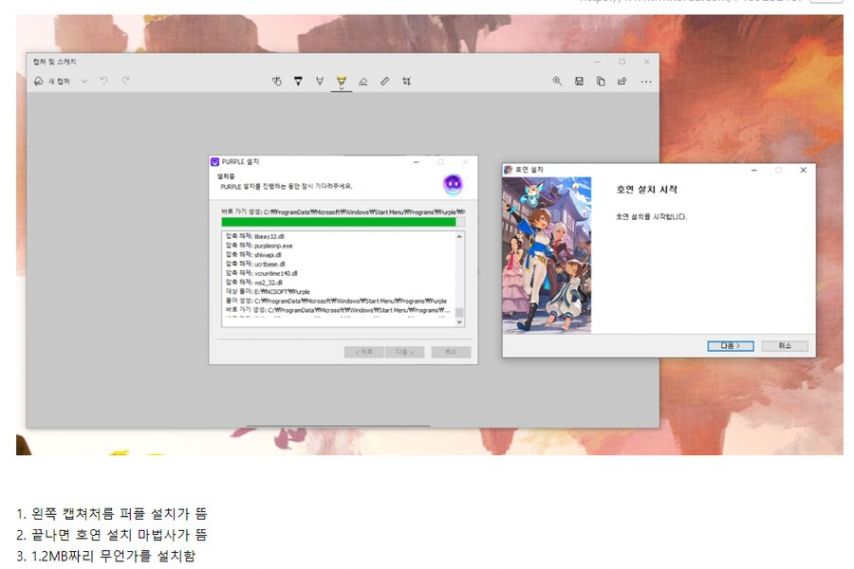Activate the image crop tool
This screenshot has height=569, width=854.
click(406, 81)
